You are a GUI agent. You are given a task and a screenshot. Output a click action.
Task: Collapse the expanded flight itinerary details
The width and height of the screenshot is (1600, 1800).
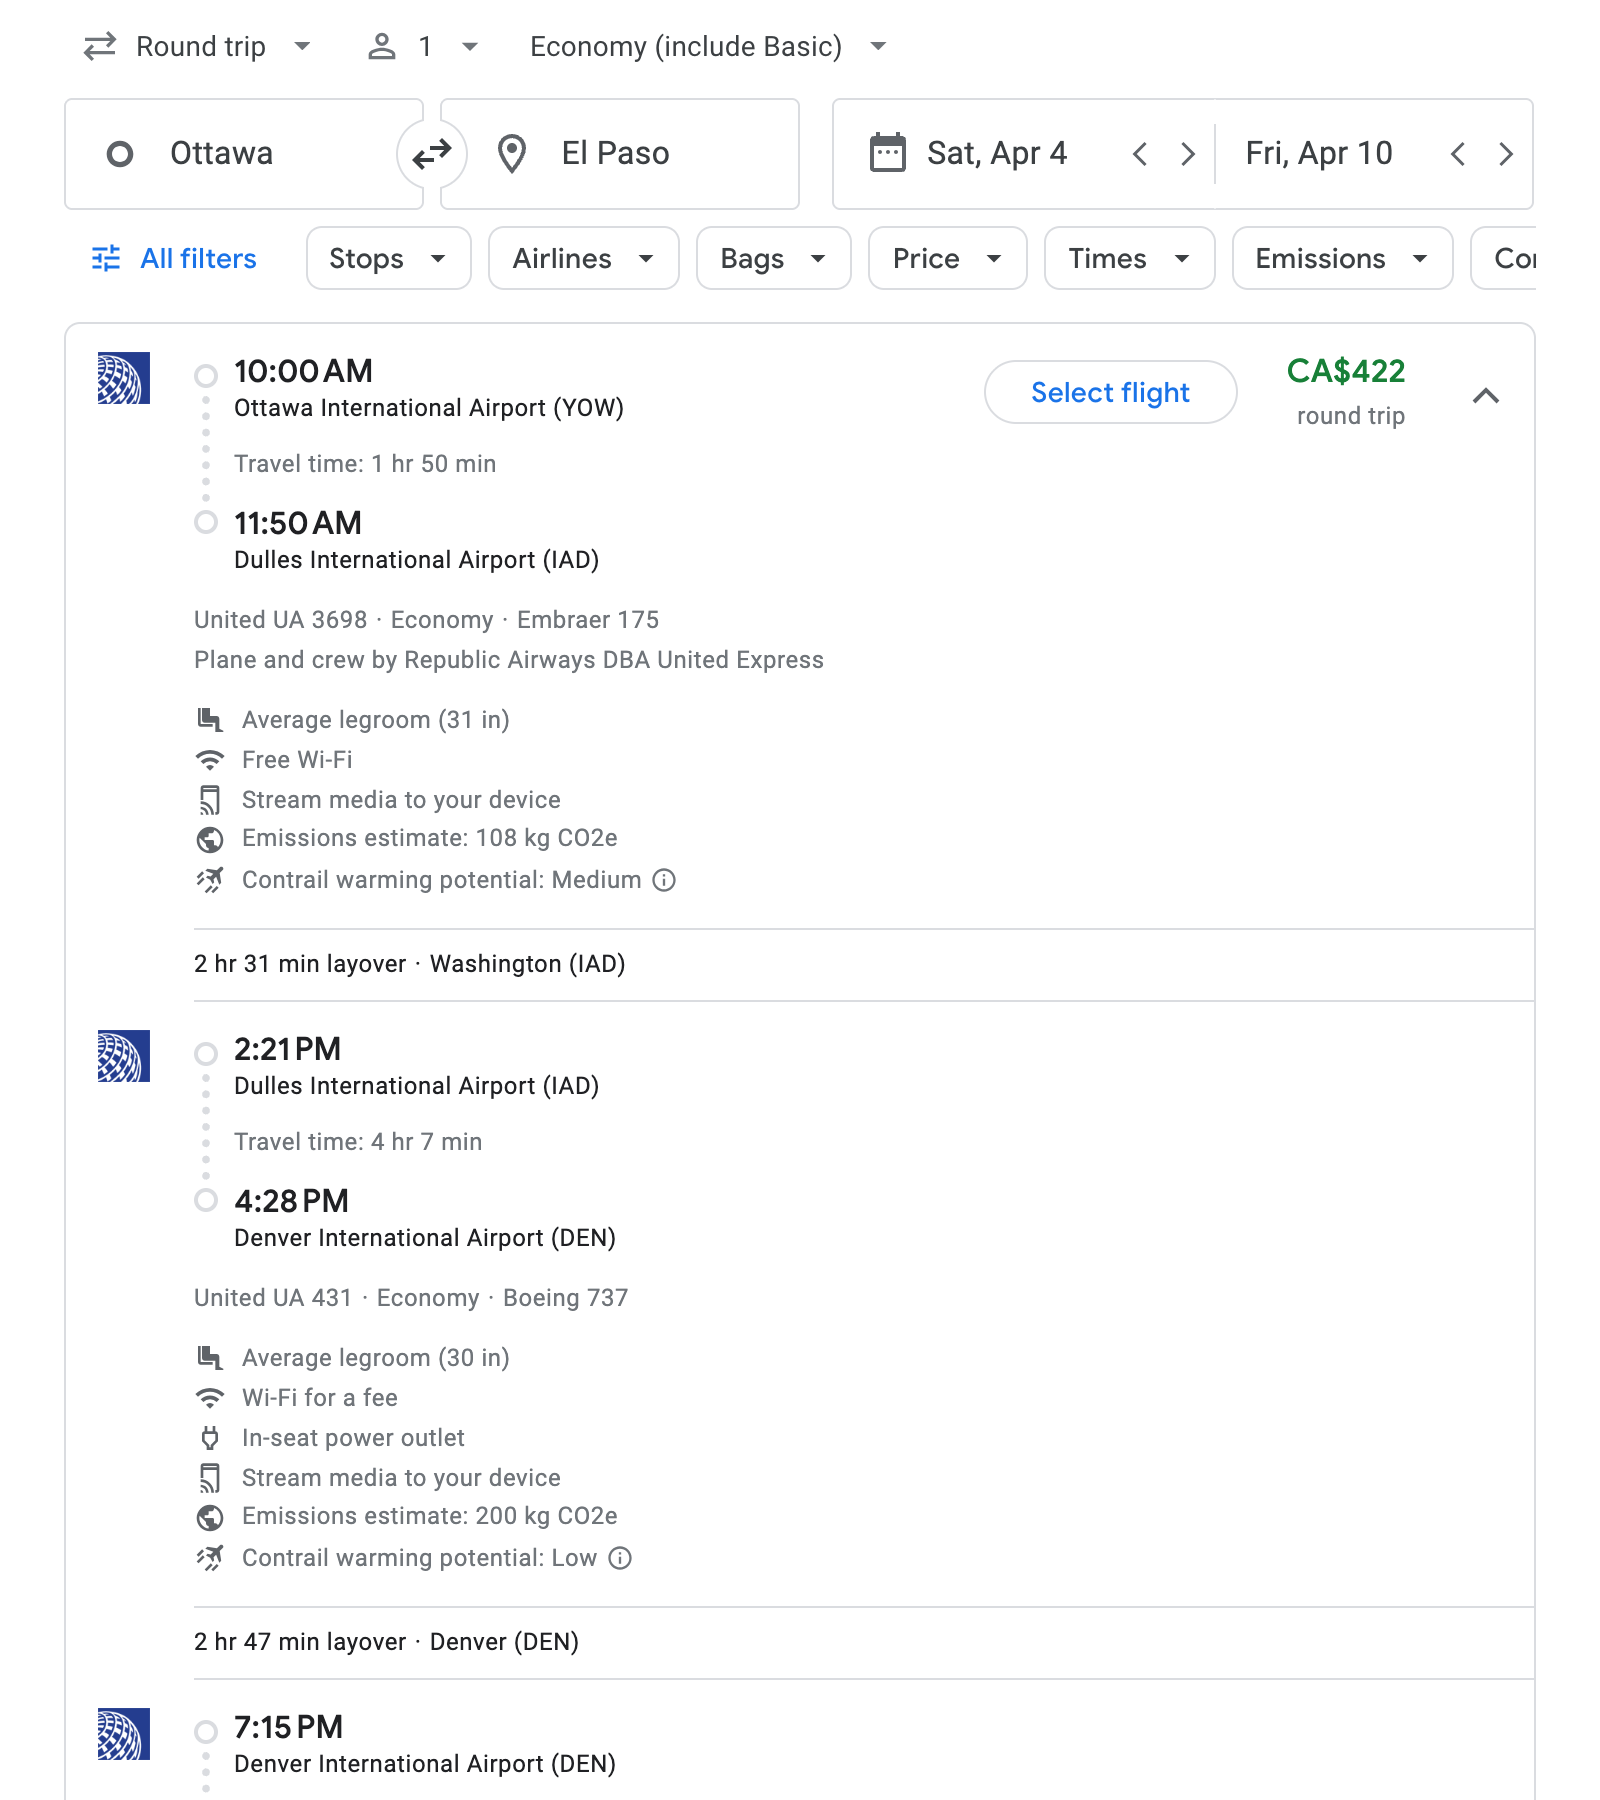click(x=1487, y=395)
